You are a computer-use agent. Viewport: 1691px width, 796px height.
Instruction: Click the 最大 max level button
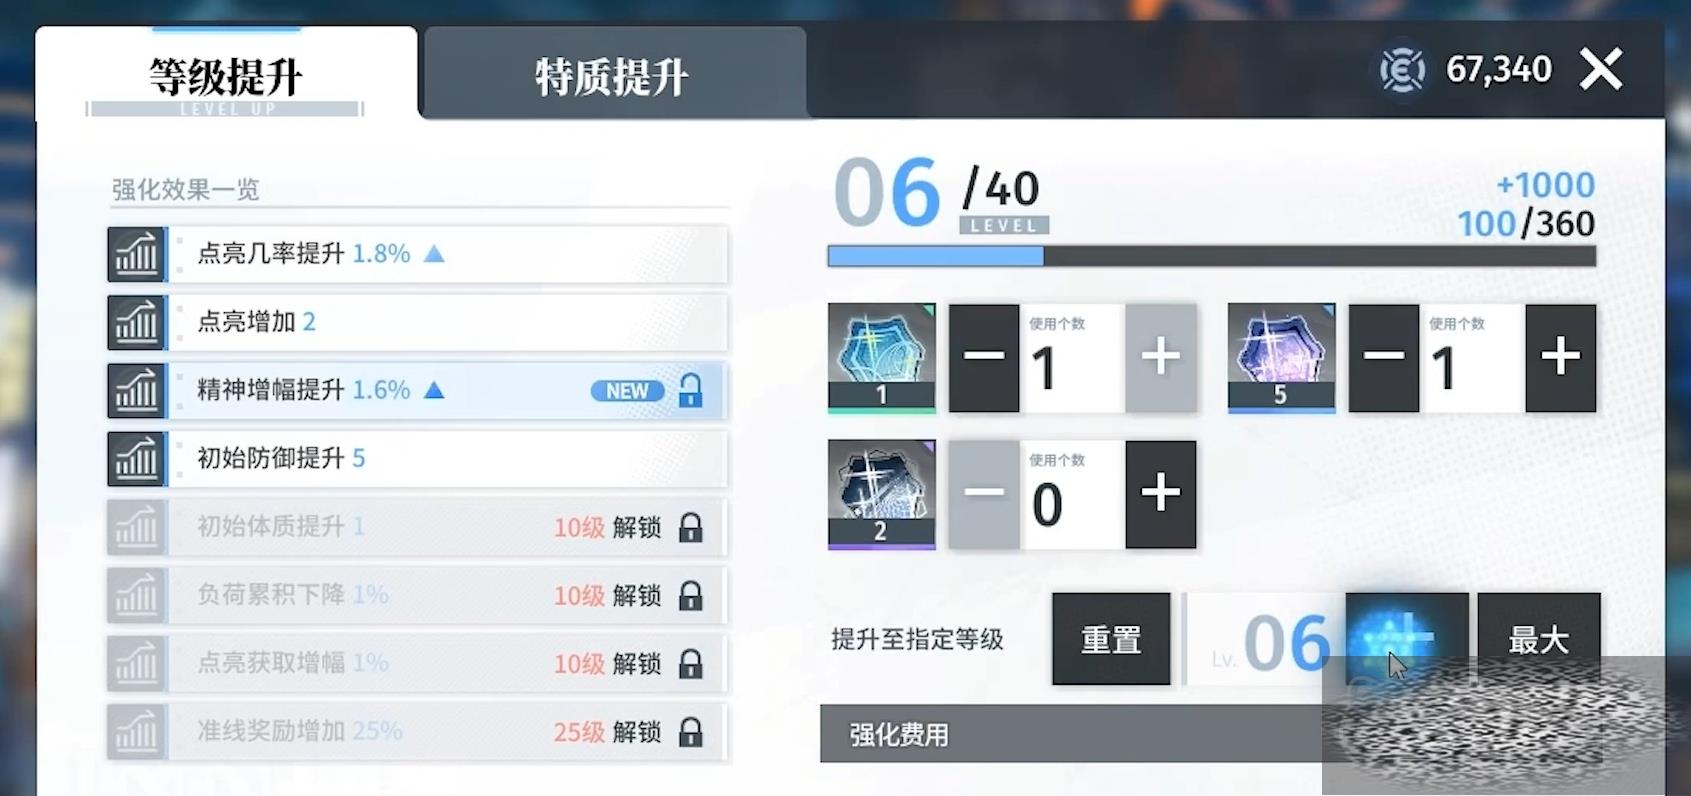[x=1539, y=639]
